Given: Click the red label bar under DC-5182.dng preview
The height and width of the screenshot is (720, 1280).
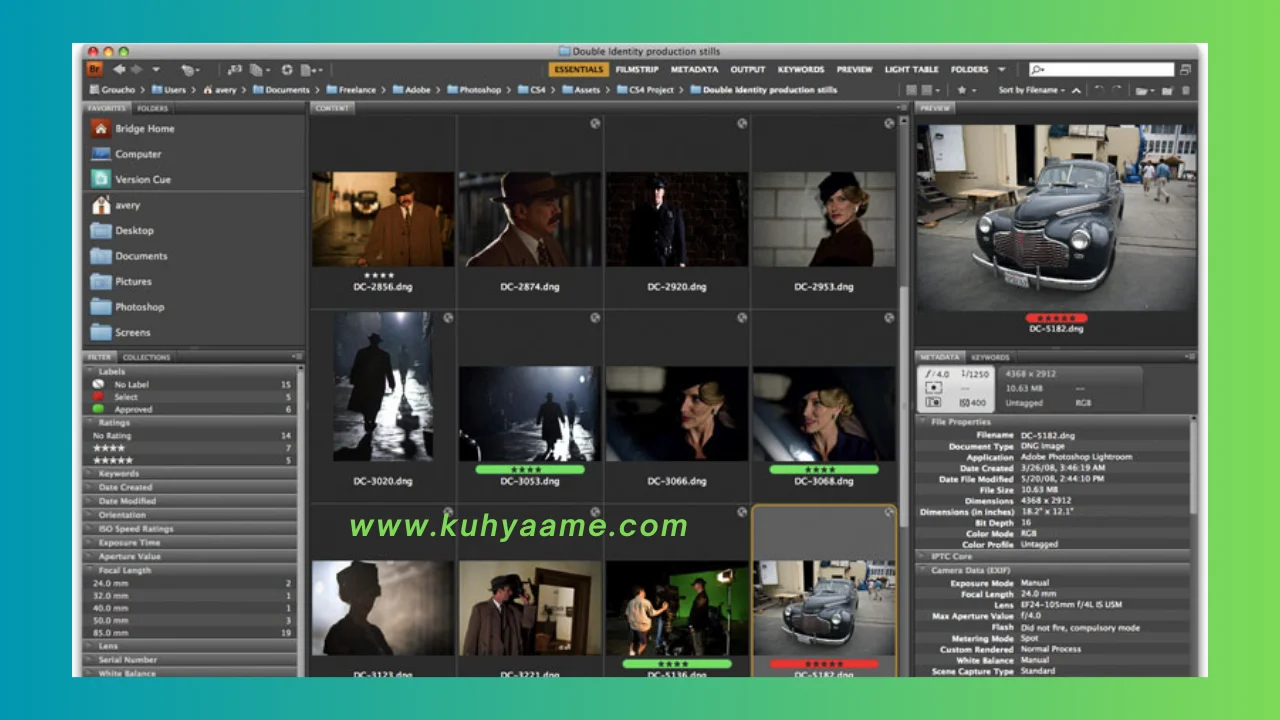Looking at the screenshot, I should point(1056,318).
